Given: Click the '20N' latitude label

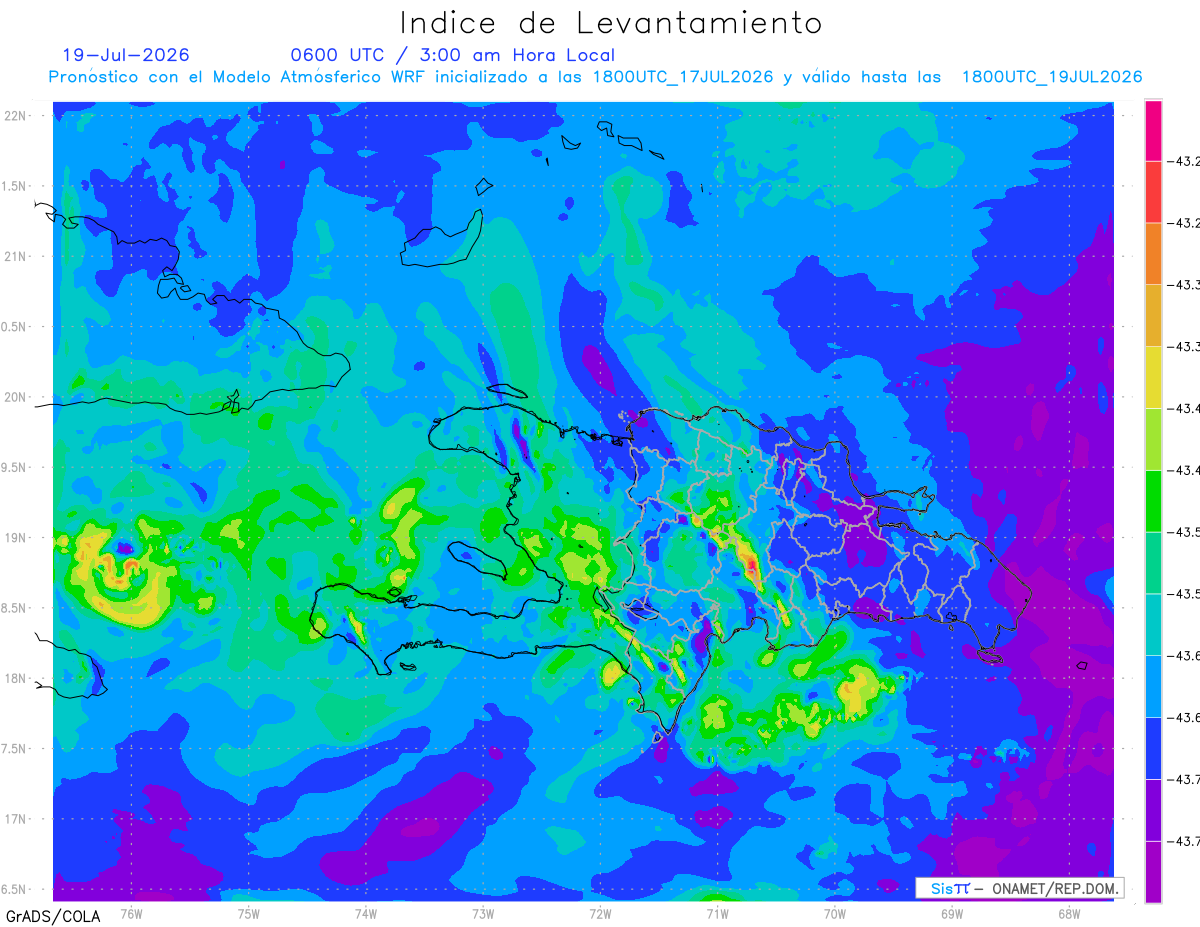Looking at the screenshot, I should click(x=15, y=397).
